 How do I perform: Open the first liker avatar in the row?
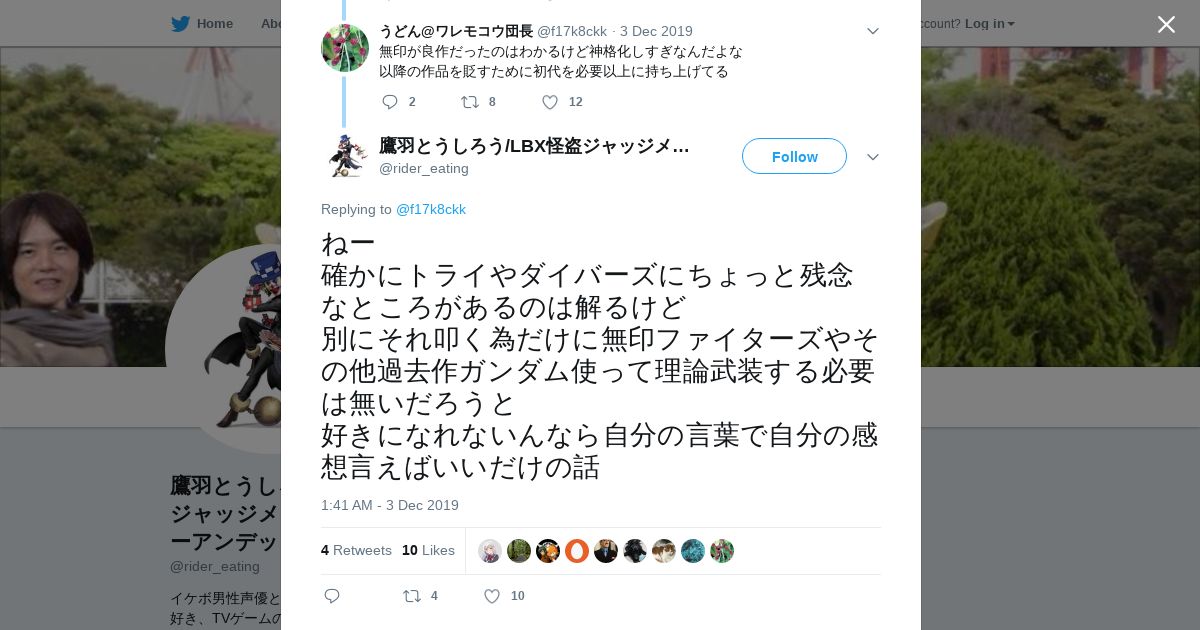(490, 551)
